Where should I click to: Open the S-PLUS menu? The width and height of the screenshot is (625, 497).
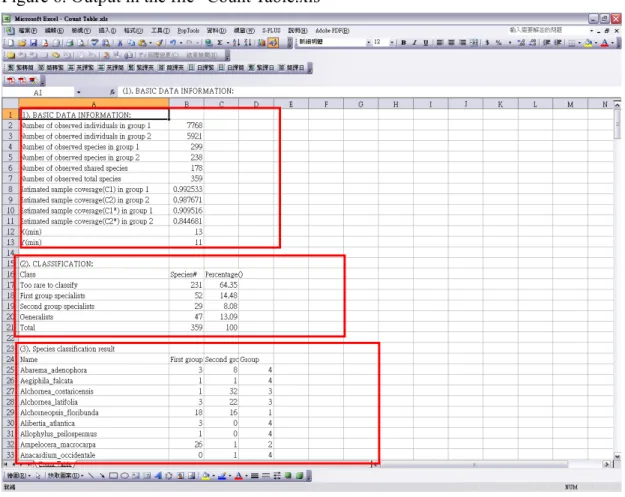[x=271, y=31]
